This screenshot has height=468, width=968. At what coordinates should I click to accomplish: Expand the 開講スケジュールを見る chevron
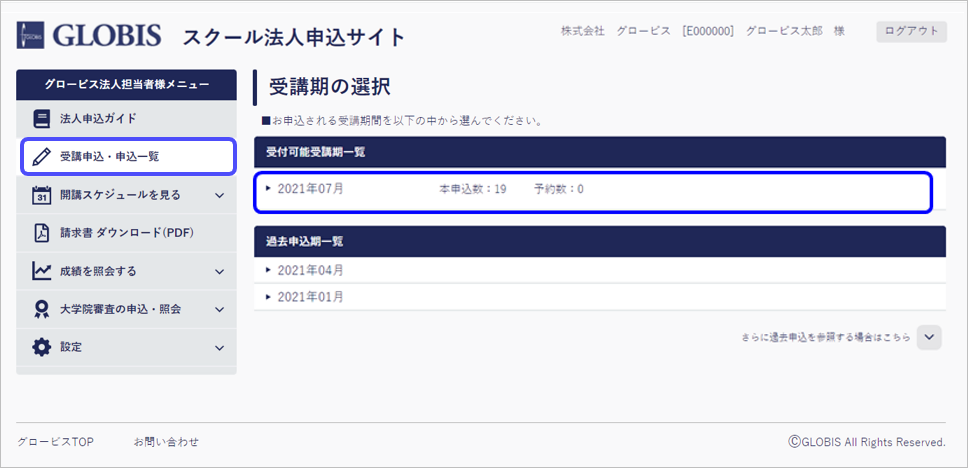point(219,196)
